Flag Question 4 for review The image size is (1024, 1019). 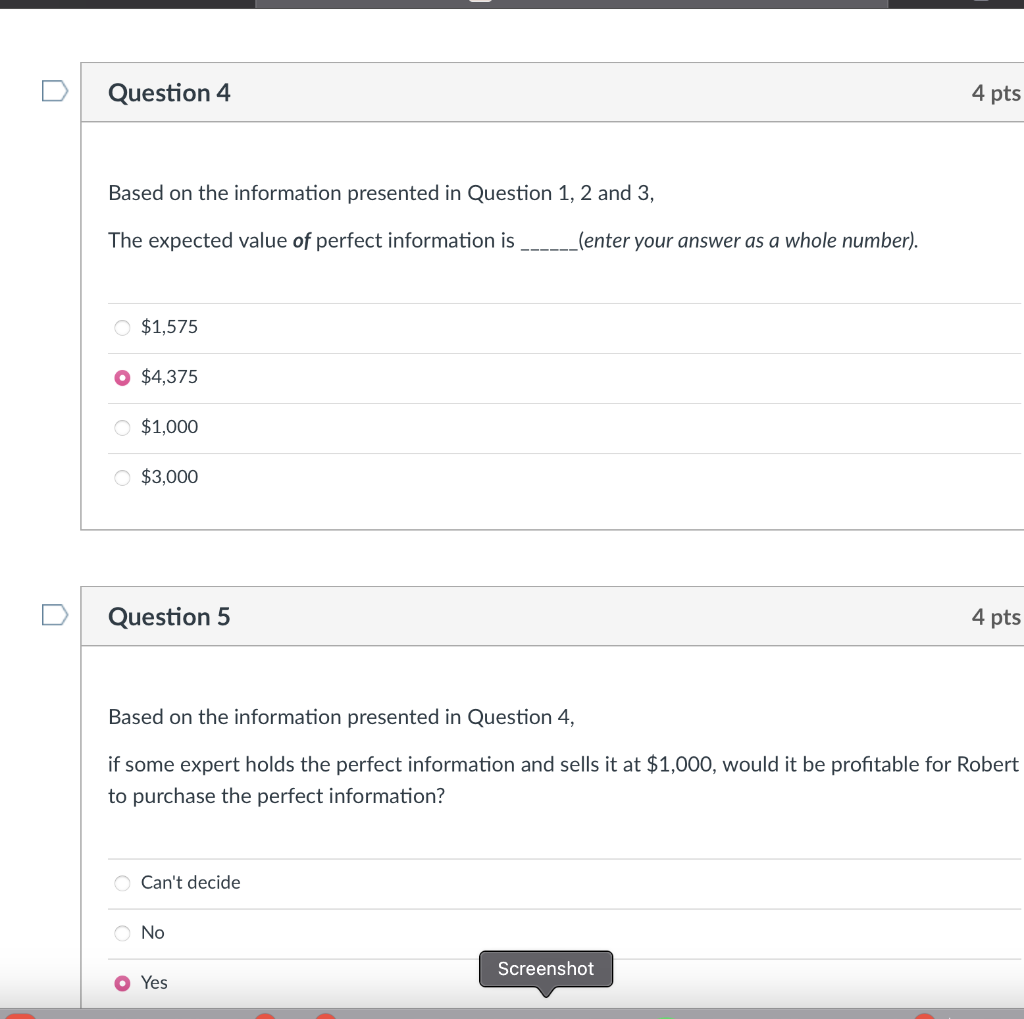tap(55, 92)
